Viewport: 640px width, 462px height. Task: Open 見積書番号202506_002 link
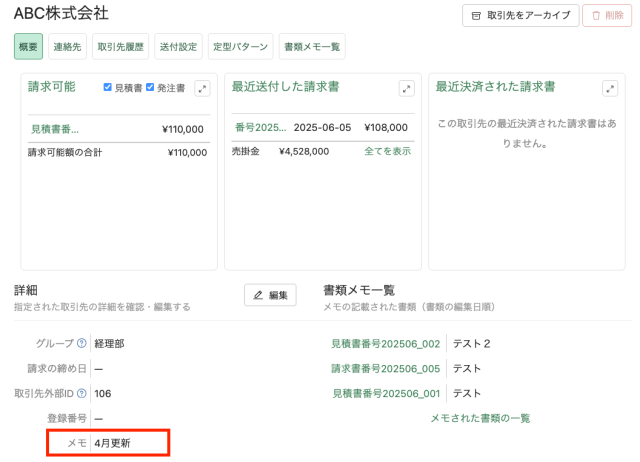tap(385, 343)
